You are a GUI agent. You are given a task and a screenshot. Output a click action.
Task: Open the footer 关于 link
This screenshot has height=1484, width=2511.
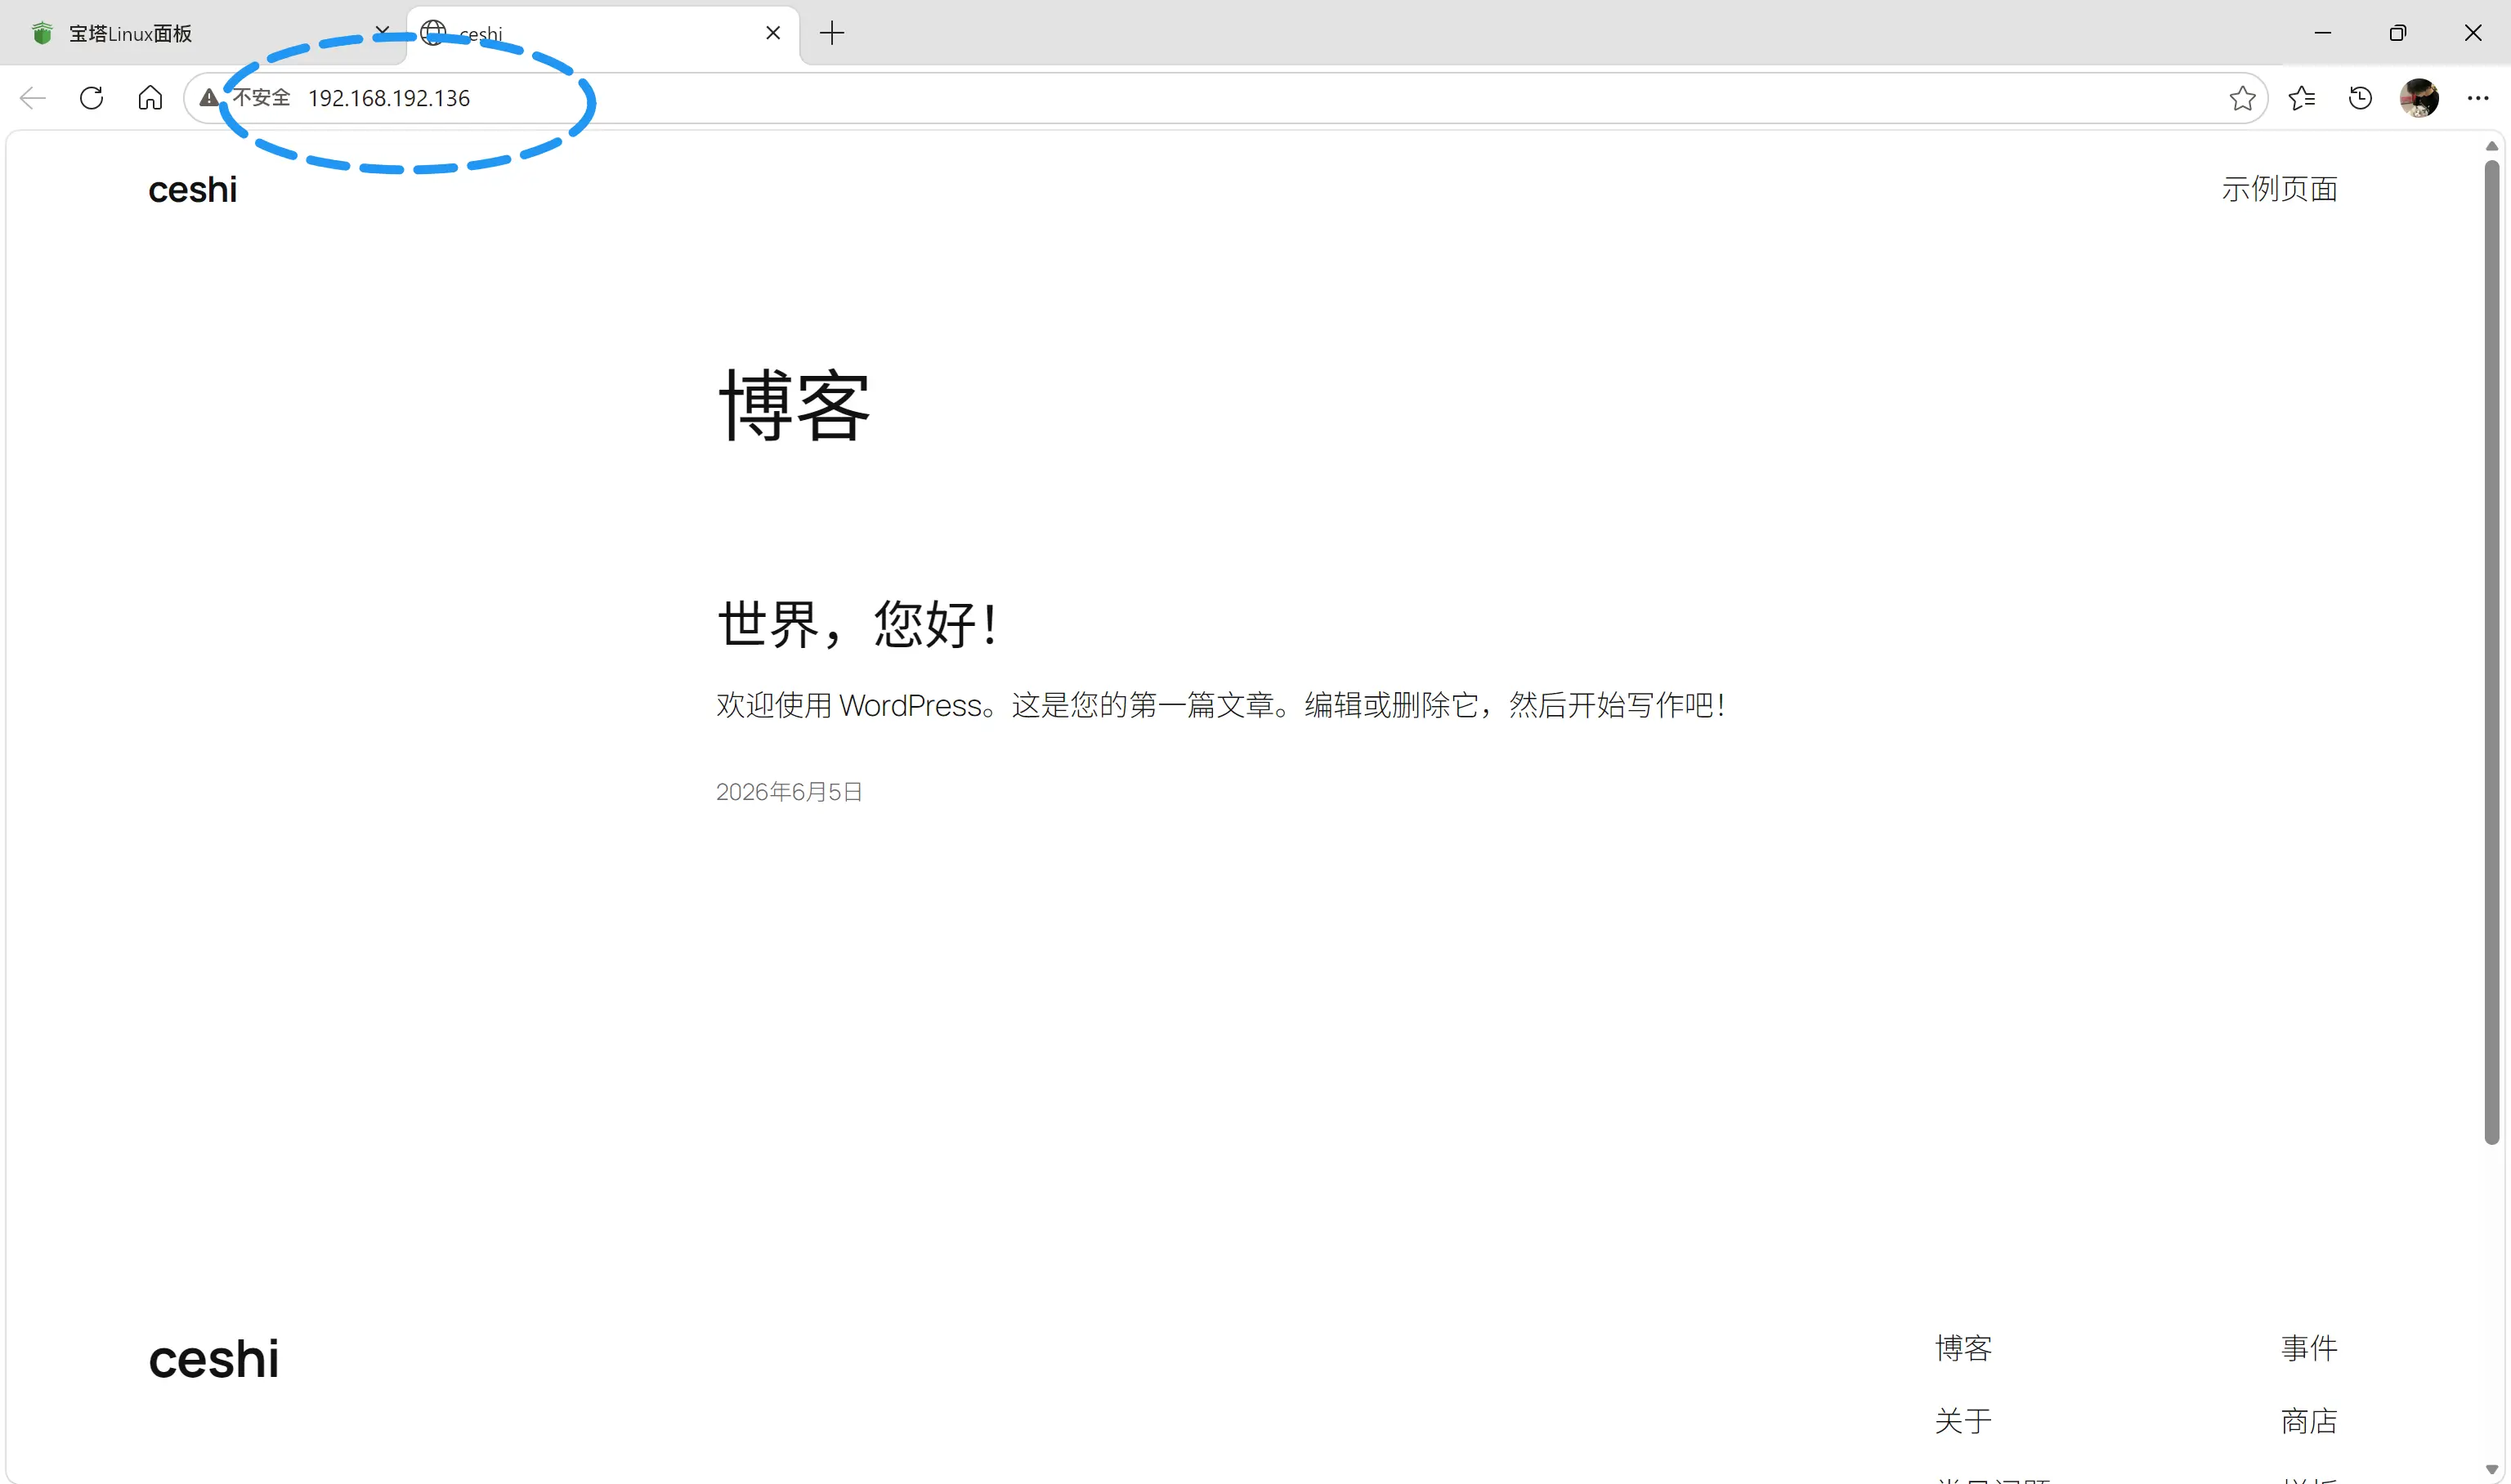(1963, 1421)
